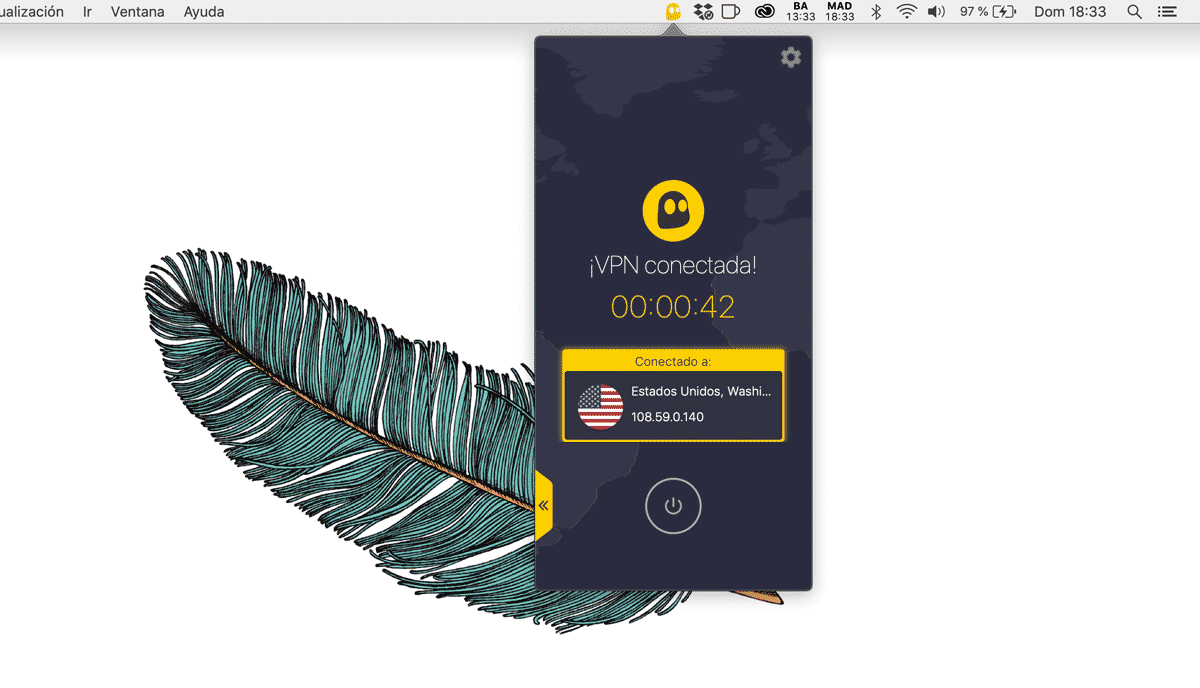Click the connection timer 00:00:42

(x=673, y=306)
